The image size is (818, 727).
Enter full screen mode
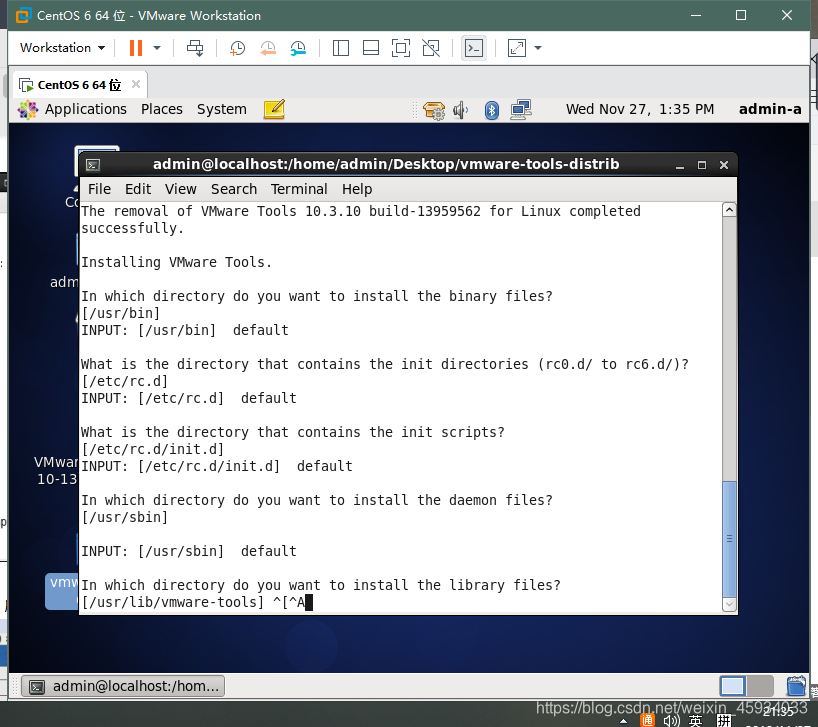click(x=401, y=48)
